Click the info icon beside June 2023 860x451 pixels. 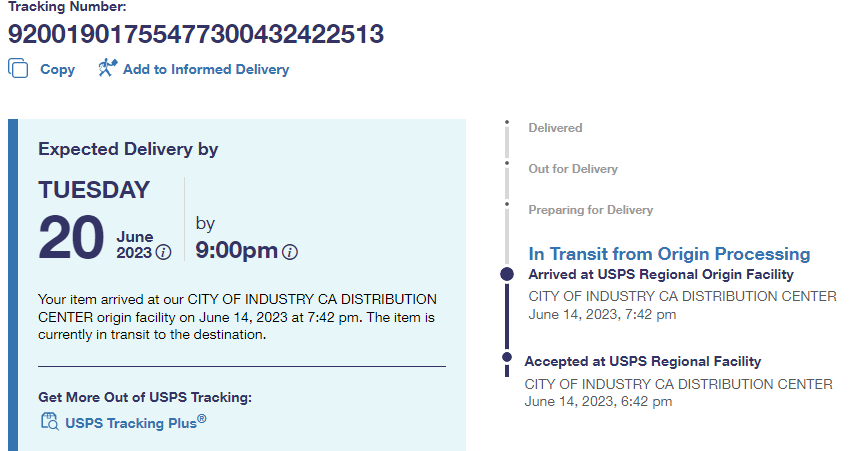pyautogui.click(x=163, y=252)
